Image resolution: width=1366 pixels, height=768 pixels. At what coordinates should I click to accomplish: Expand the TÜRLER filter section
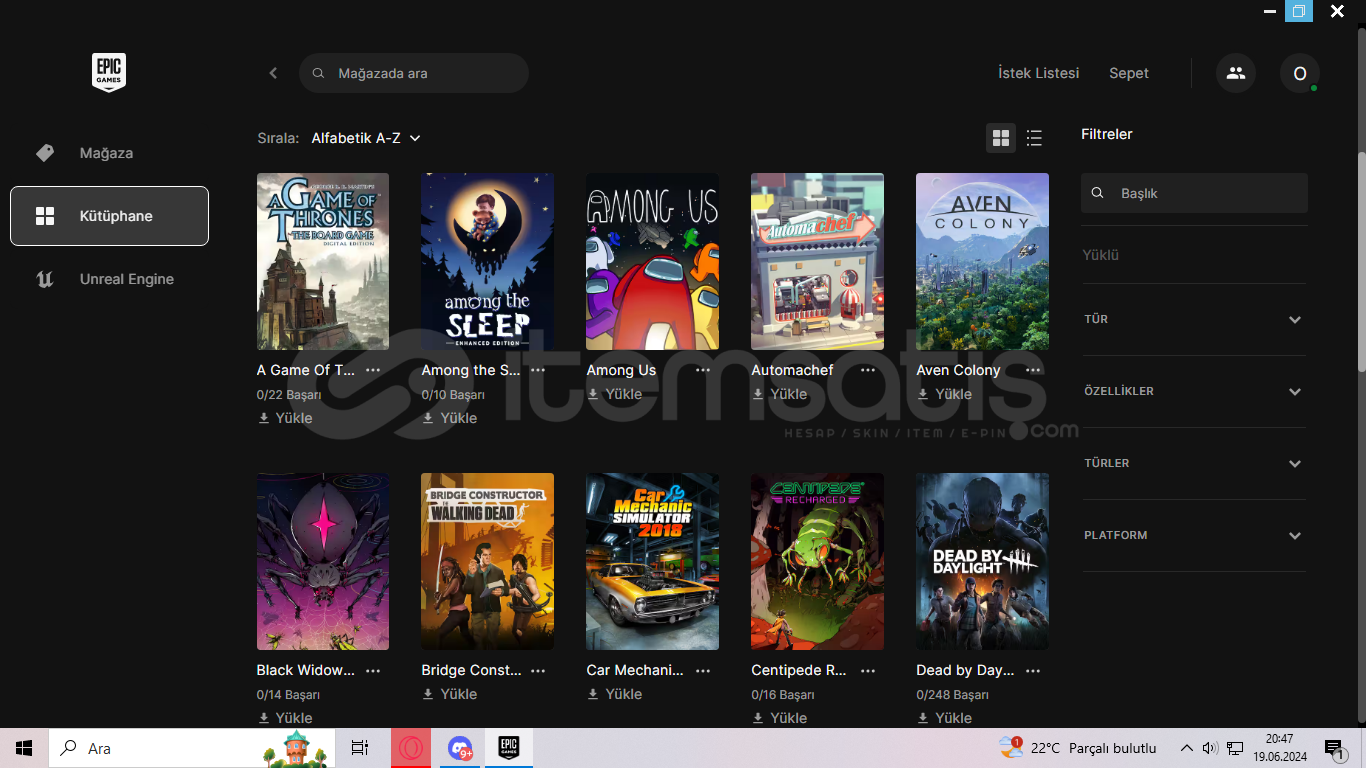(1194, 463)
